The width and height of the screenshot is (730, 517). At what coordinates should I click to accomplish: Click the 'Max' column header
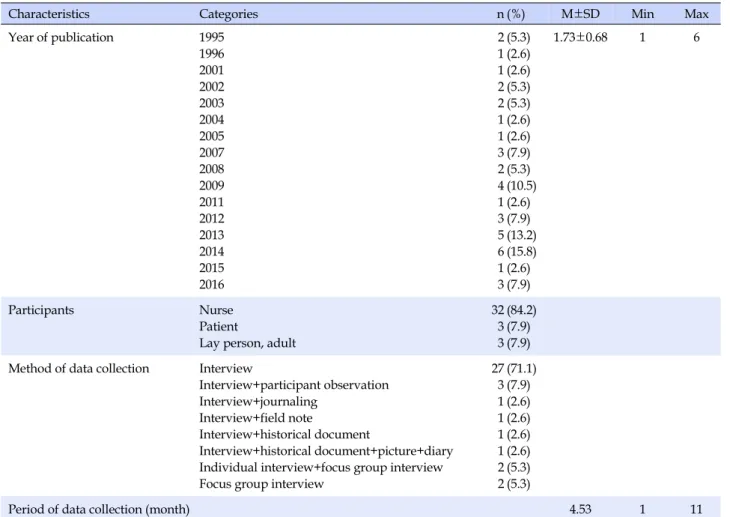click(696, 14)
